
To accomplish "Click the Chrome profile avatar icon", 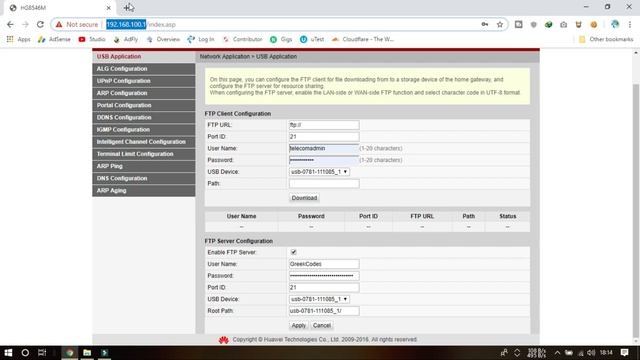I will click(615, 24).
